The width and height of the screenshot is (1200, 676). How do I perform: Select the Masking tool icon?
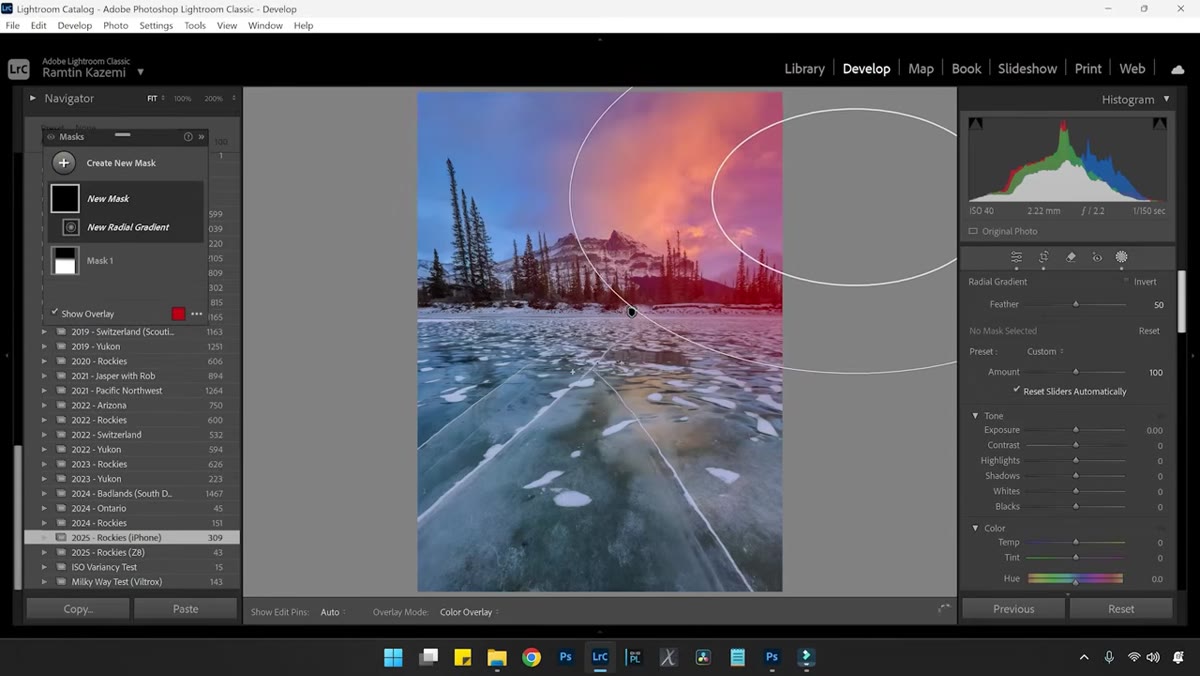coord(1122,257)
